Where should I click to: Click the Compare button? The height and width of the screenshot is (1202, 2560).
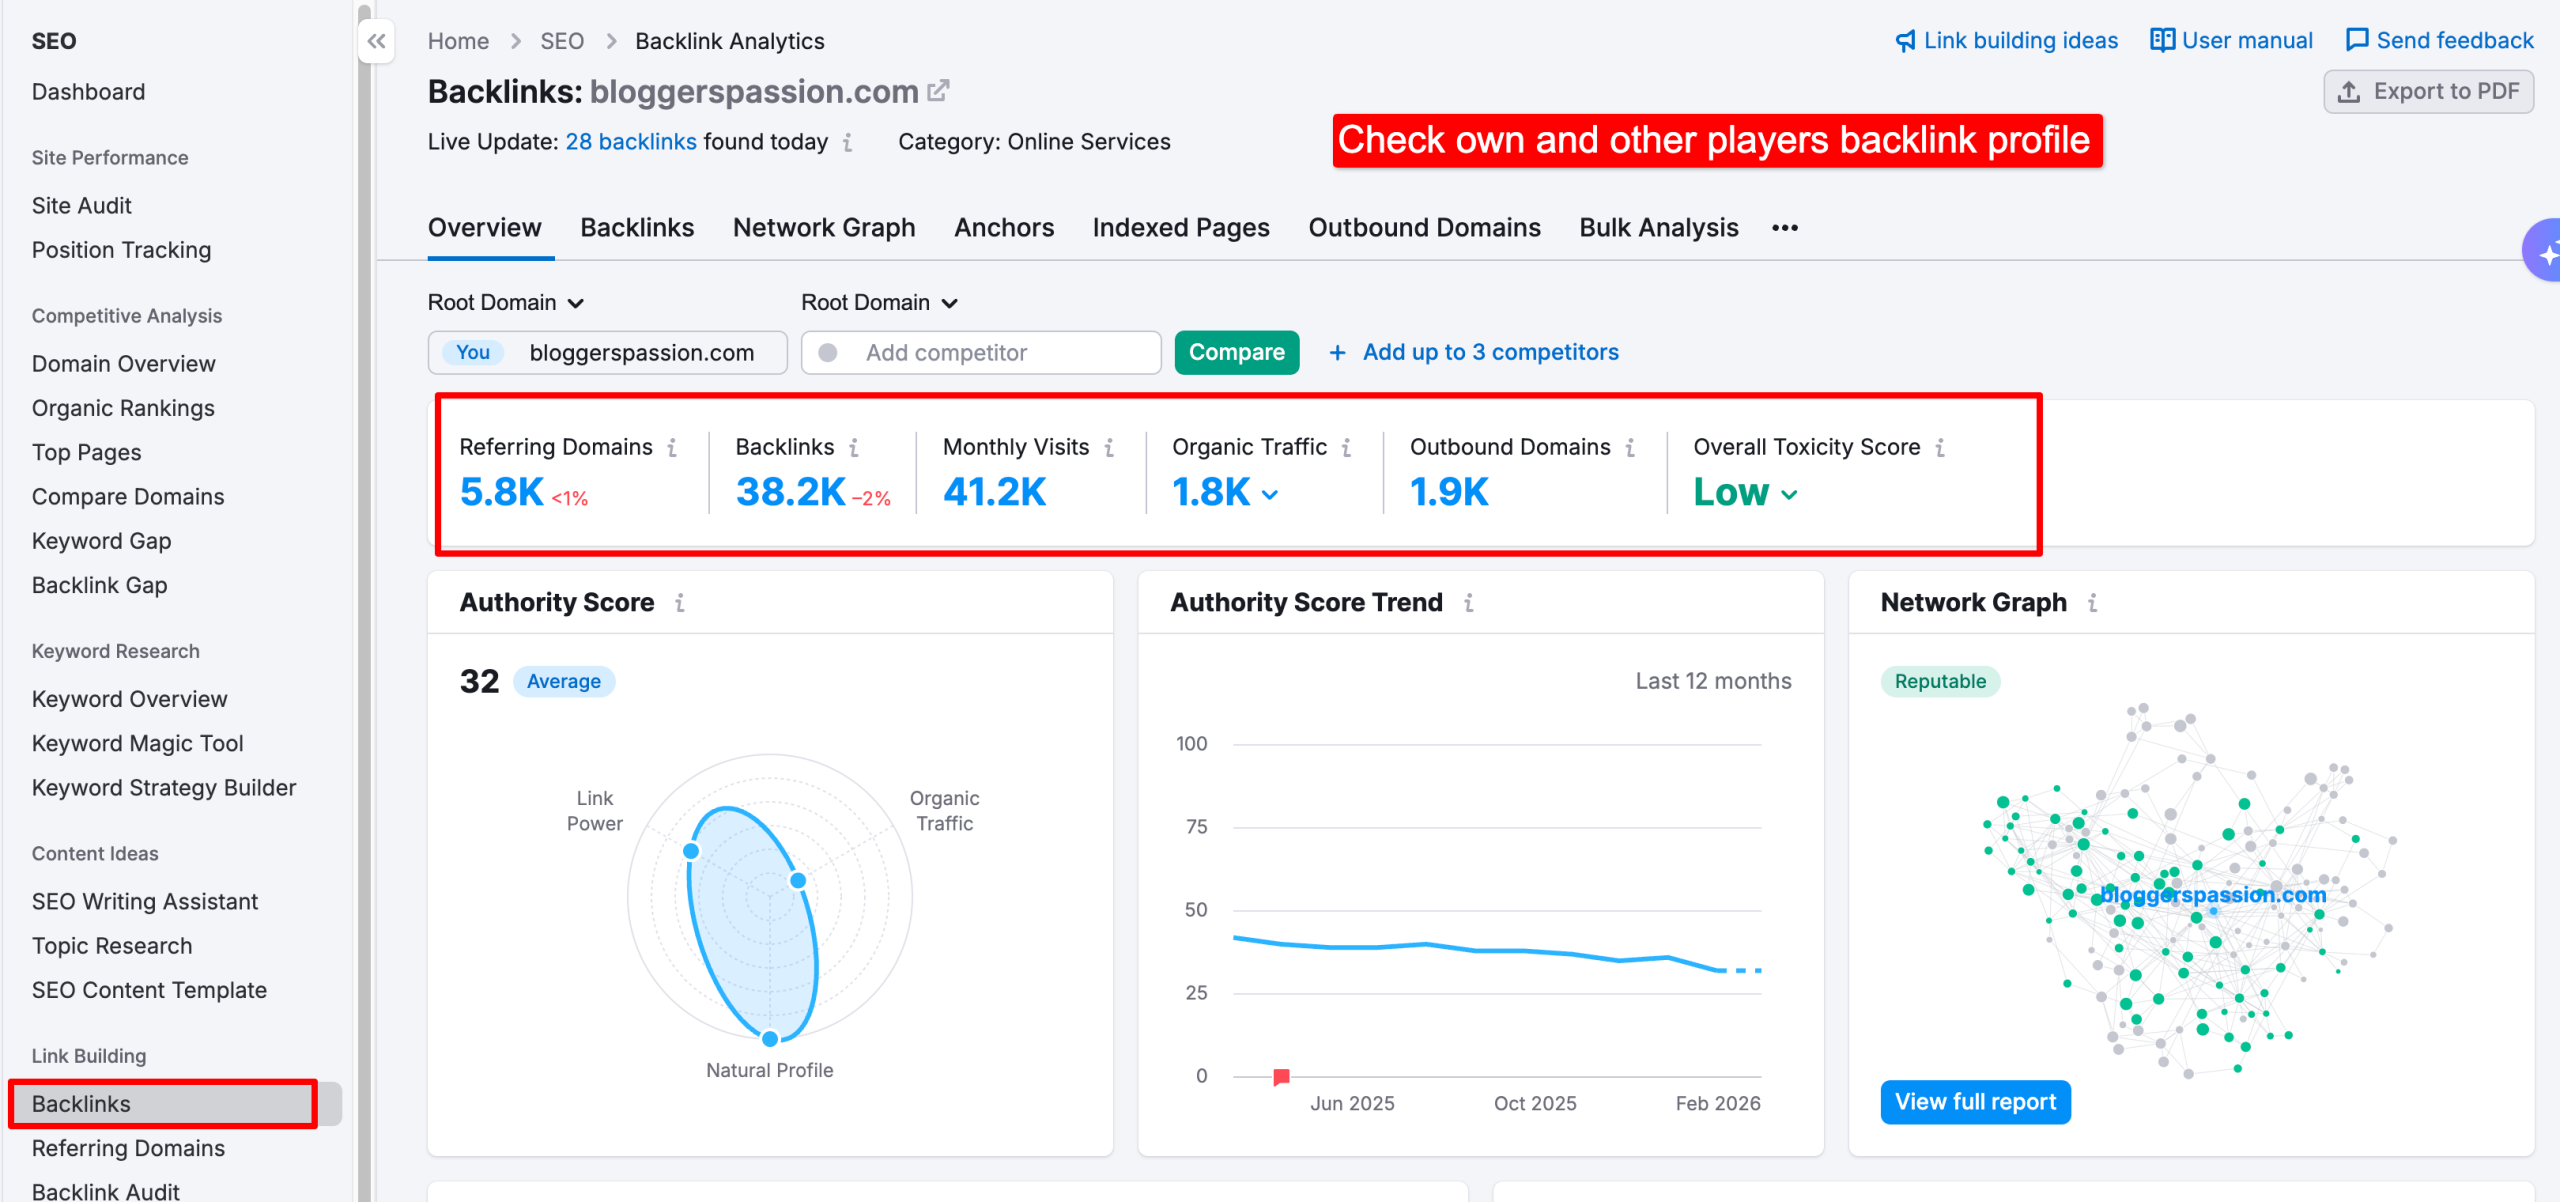point(1236,352)
